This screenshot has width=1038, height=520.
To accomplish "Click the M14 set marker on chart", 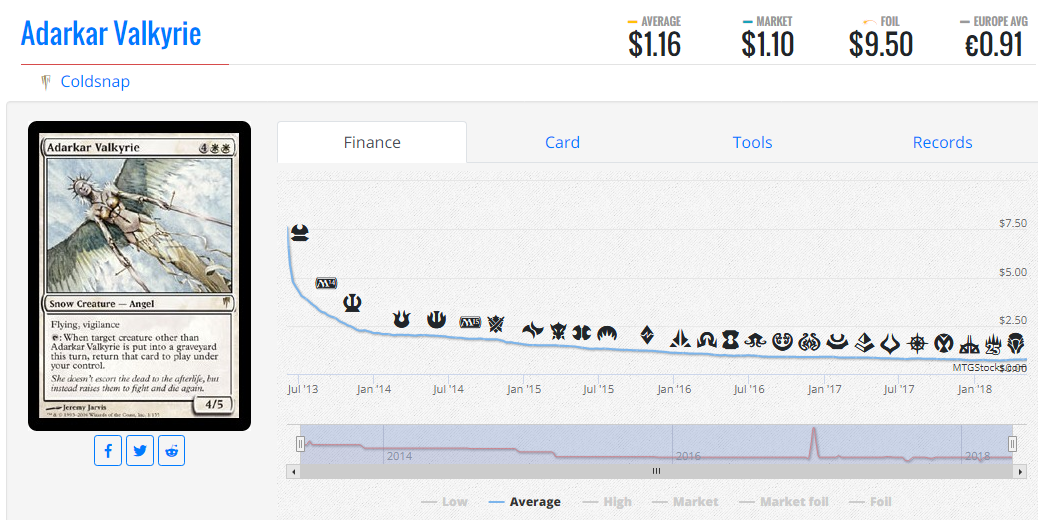I will click(326, 283).
